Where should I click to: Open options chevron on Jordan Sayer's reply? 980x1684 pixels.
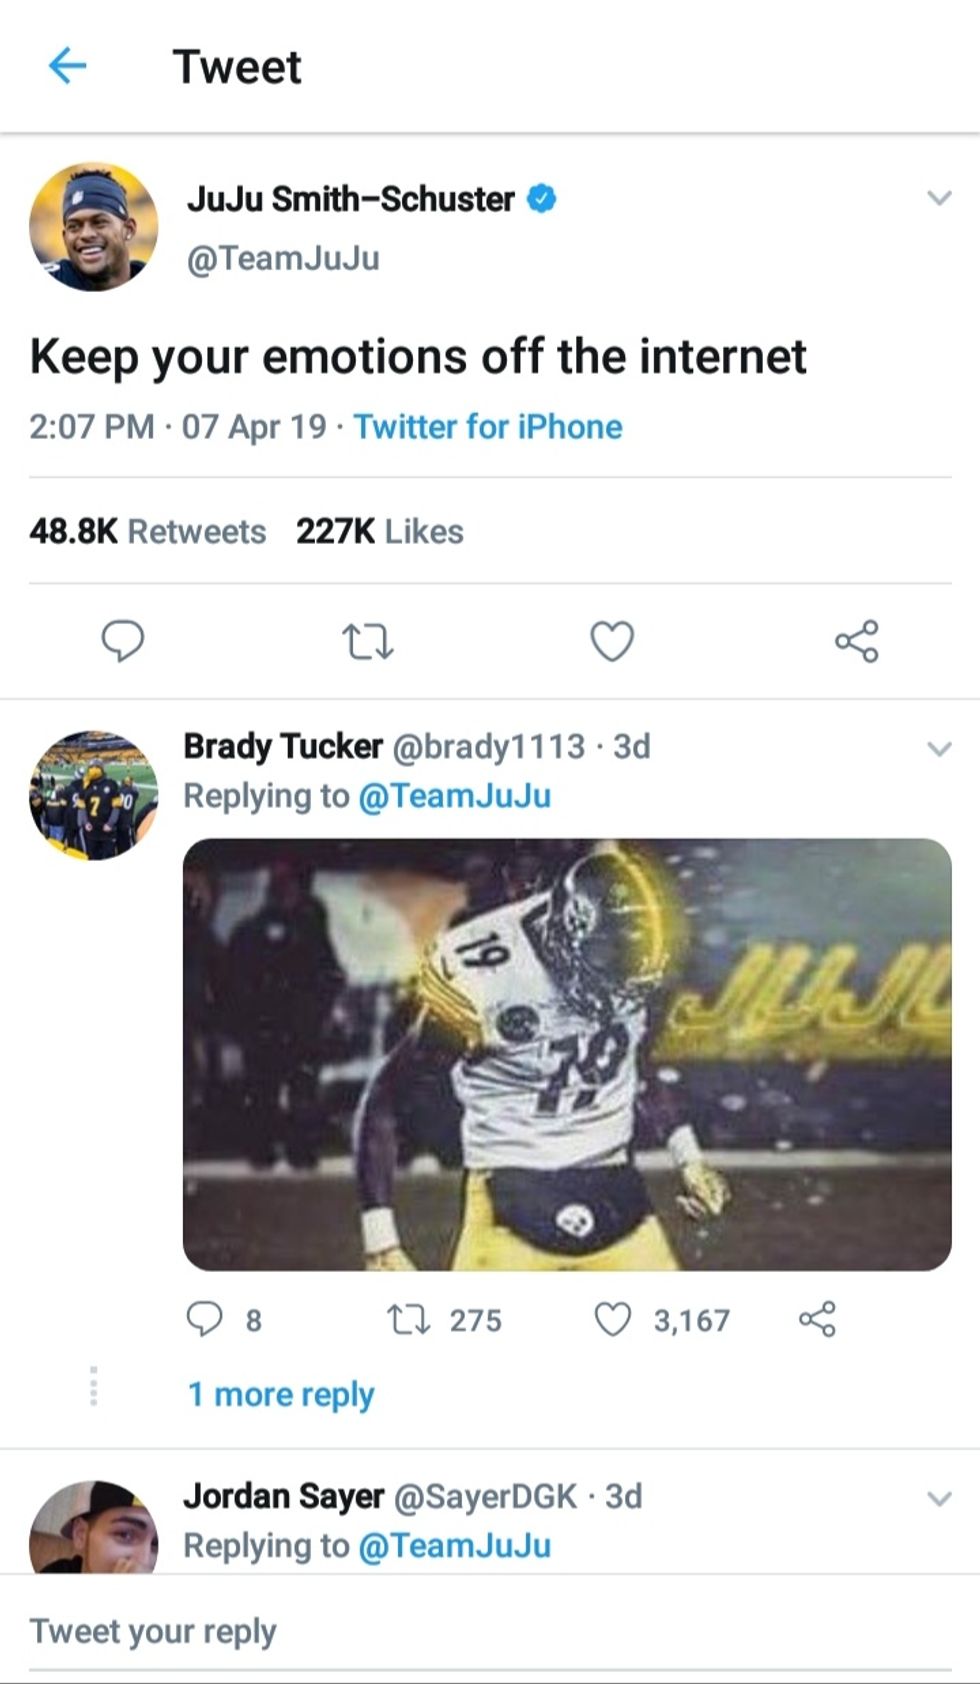(939, 1498)
